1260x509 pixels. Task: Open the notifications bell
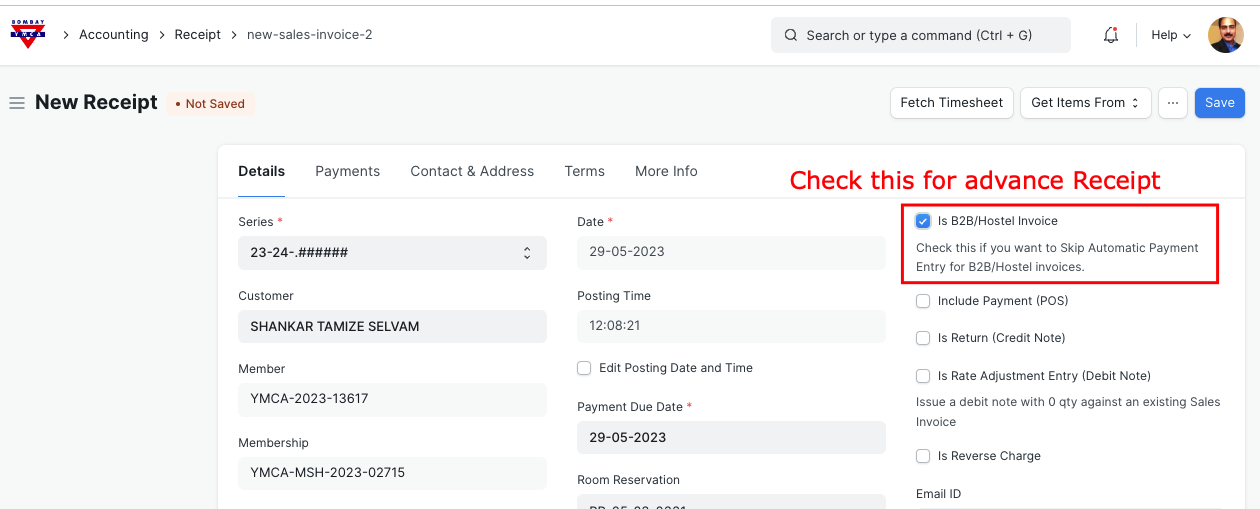tap(1110, 35)
